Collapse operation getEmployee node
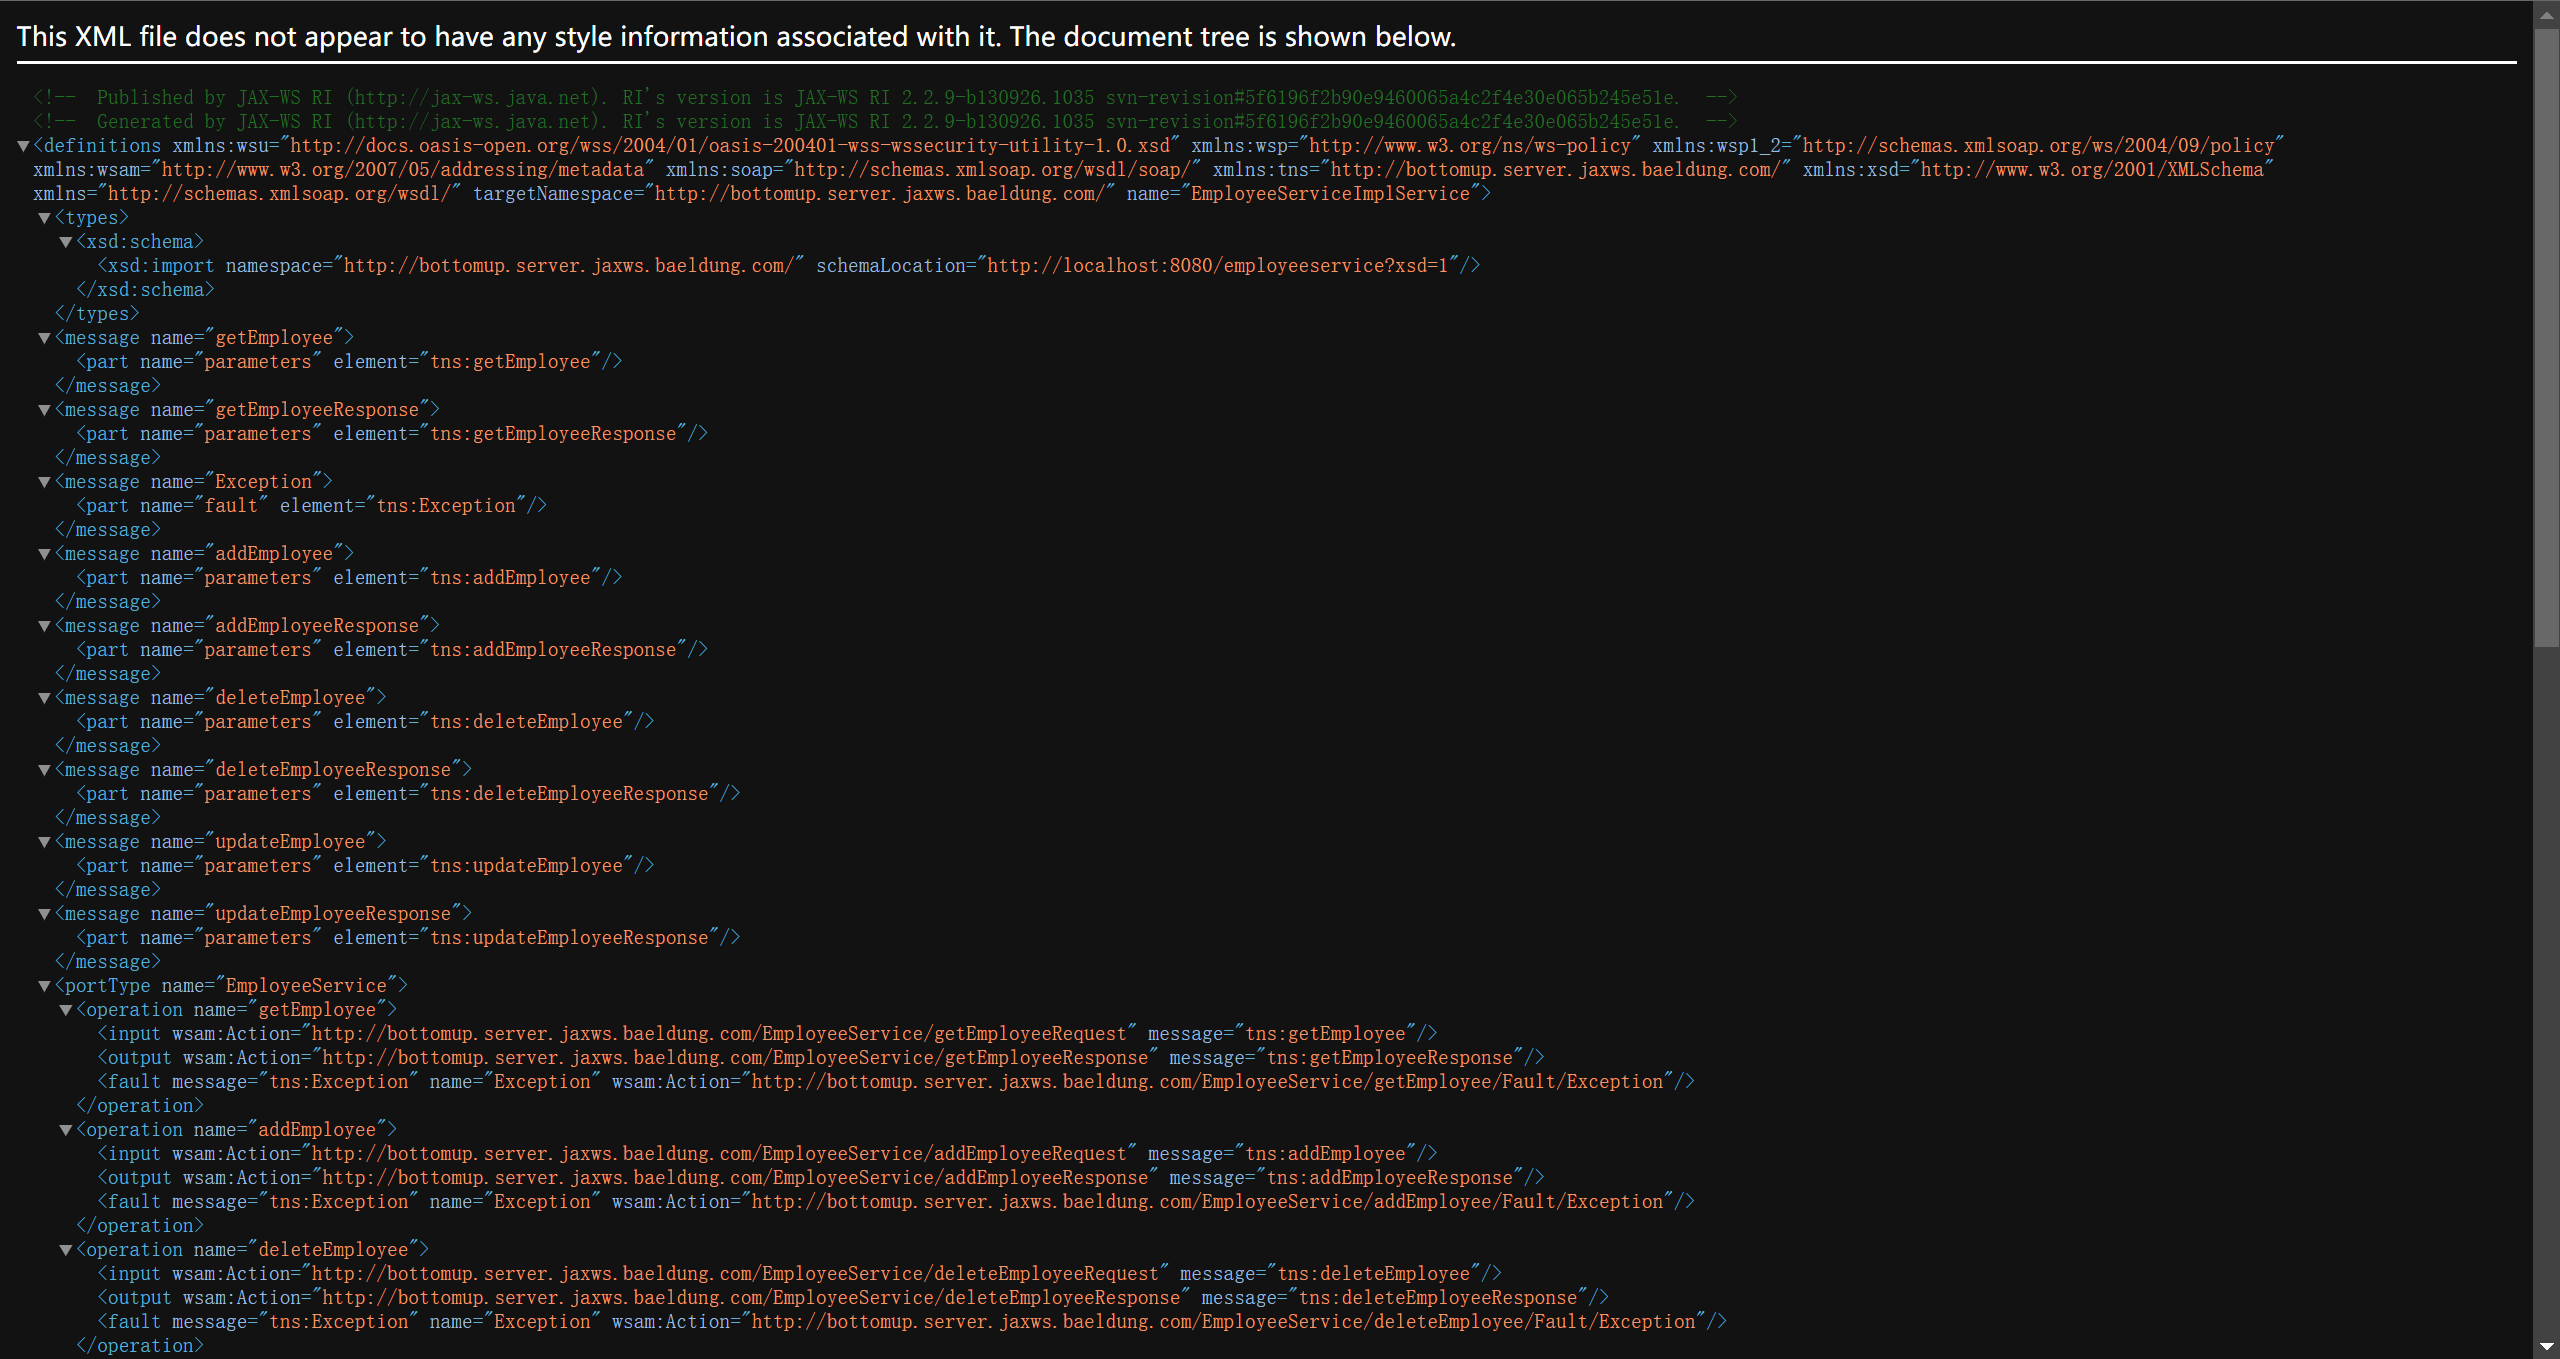This screenshot has height=1359, width=2560. [66, 1010]
